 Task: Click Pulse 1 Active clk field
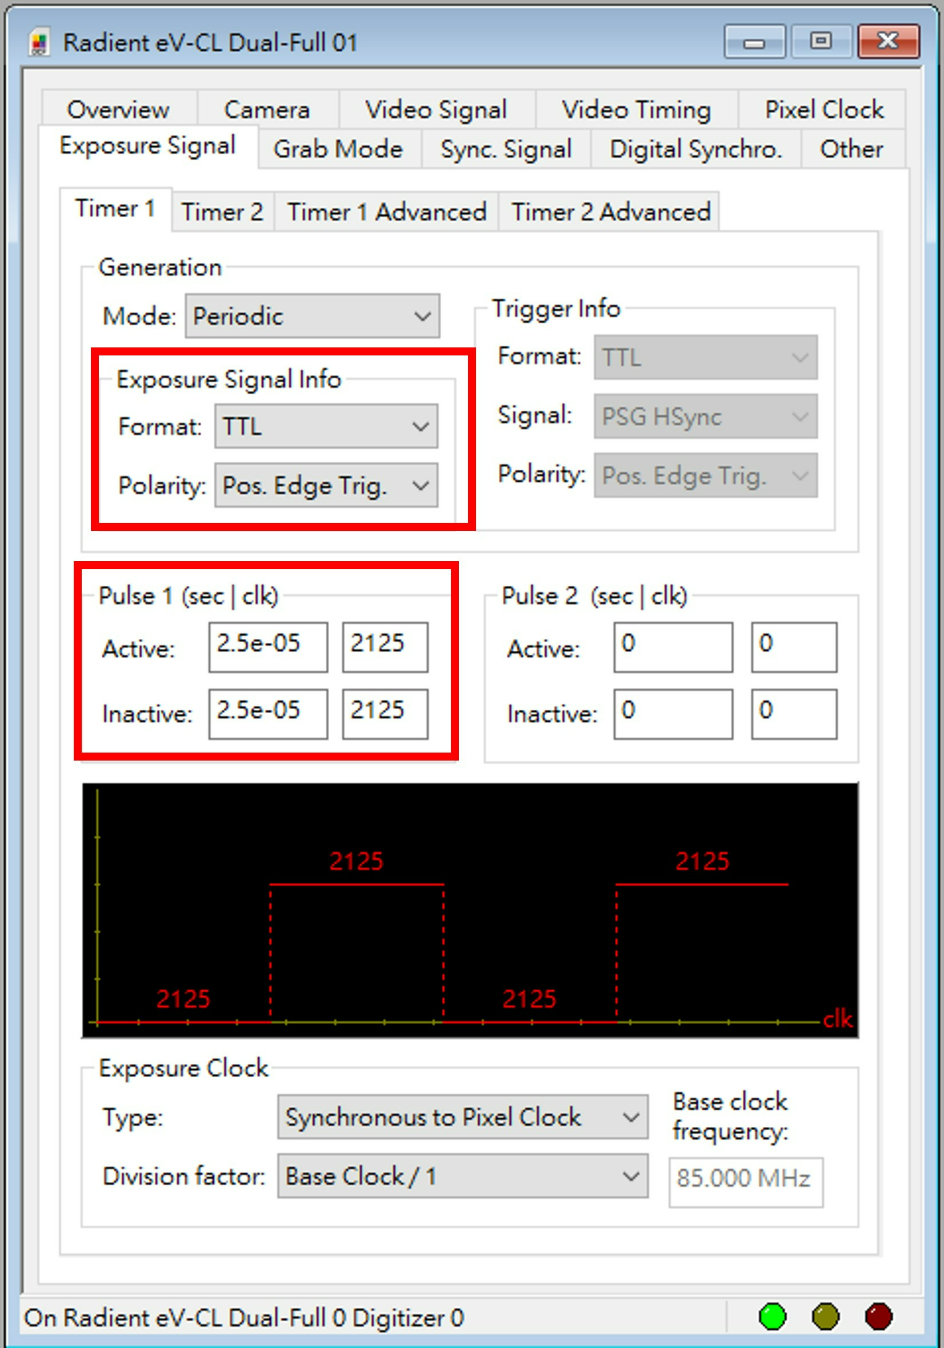[385, 647]
